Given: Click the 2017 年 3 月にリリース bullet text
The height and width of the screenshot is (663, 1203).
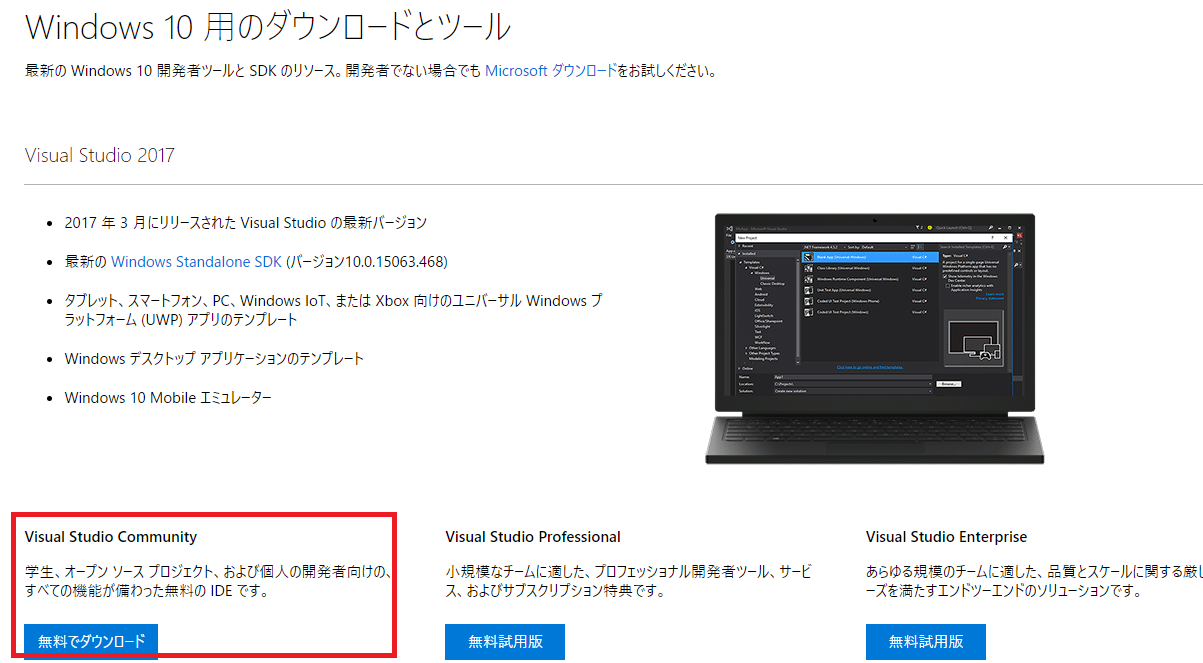Looking at the screenshot, I should pos(246,222).
